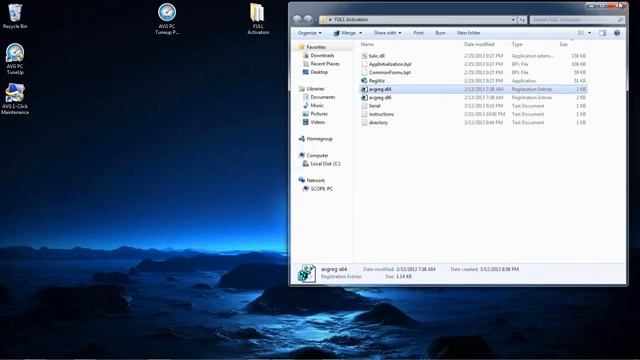This screenshot has width=640, height=360.
Task: Click Print in the Explorer toolbar
Action: pos(418,33)
